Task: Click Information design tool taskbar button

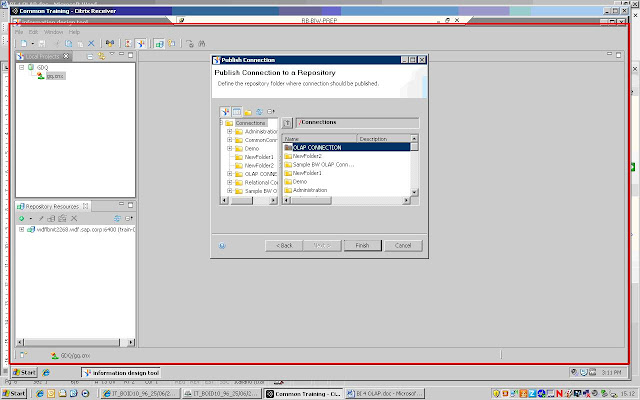Action: tap(121, 373)
